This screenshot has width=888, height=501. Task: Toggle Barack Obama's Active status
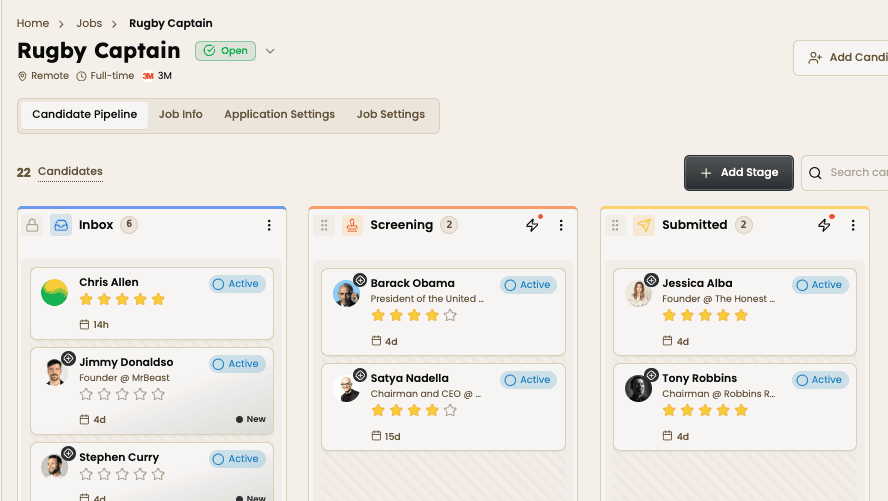click(x=528, y=285)
